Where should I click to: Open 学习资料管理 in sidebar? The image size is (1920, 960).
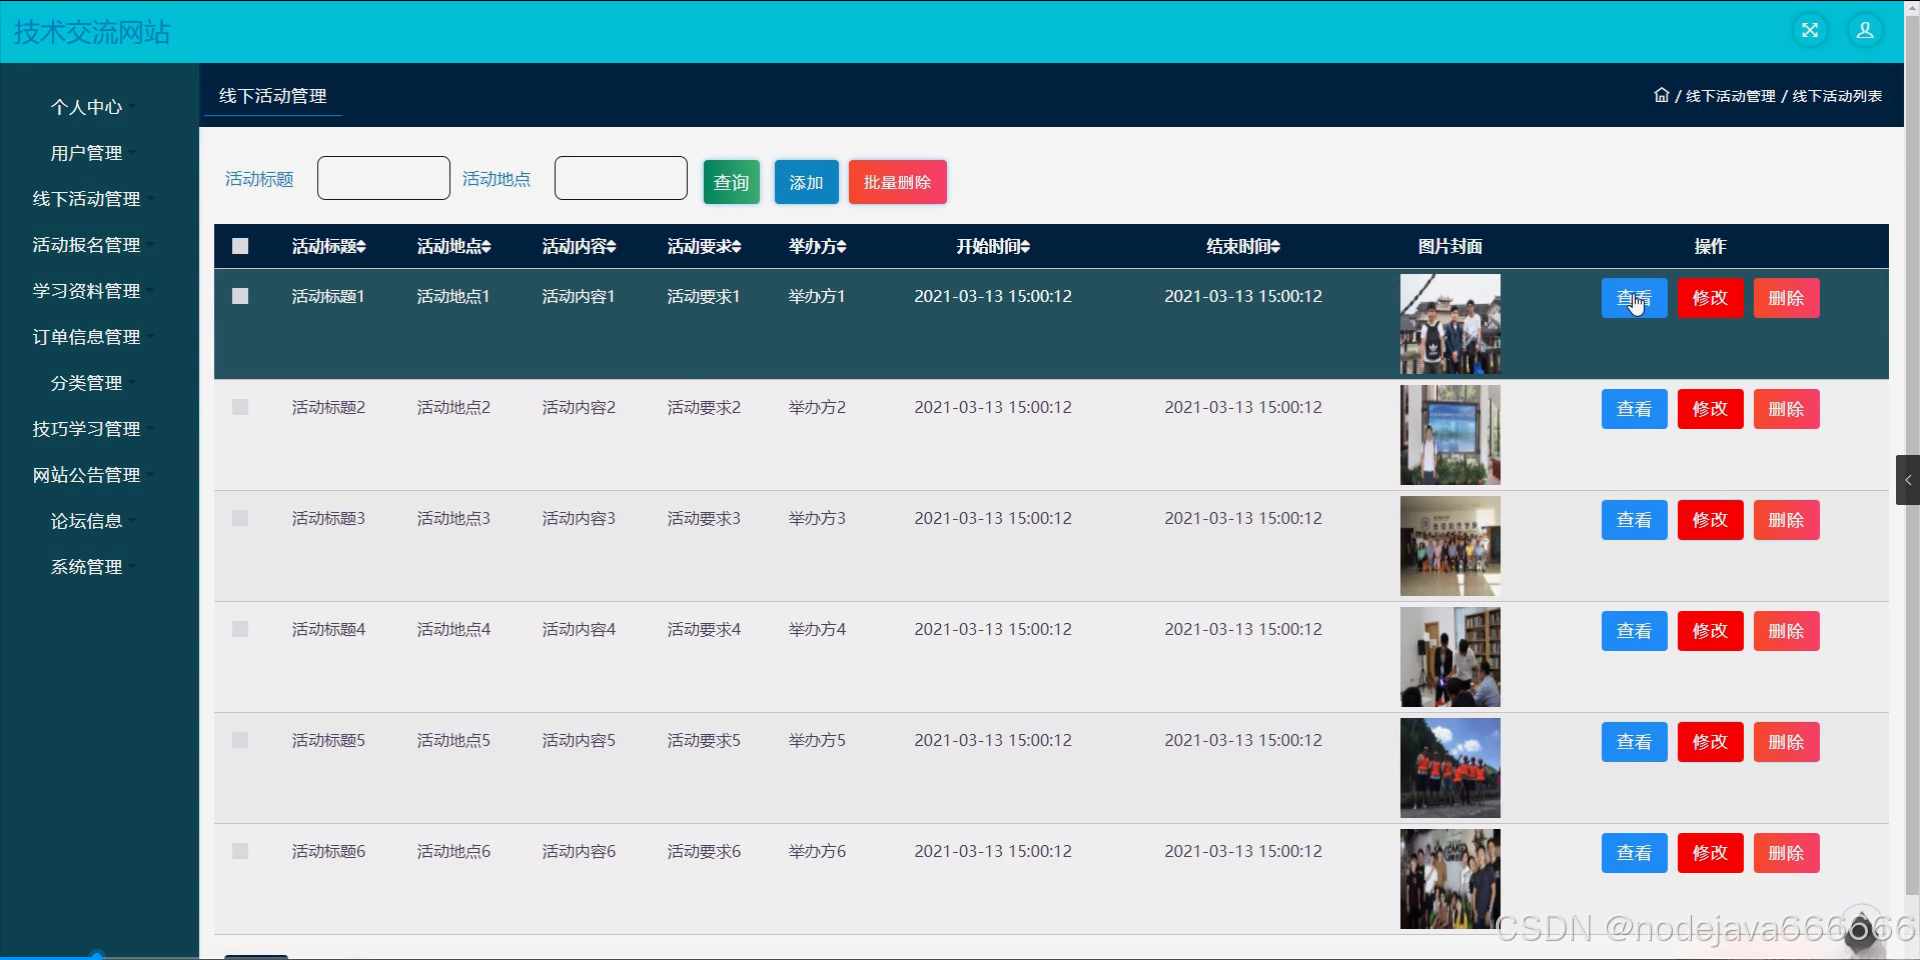point(87,291)
